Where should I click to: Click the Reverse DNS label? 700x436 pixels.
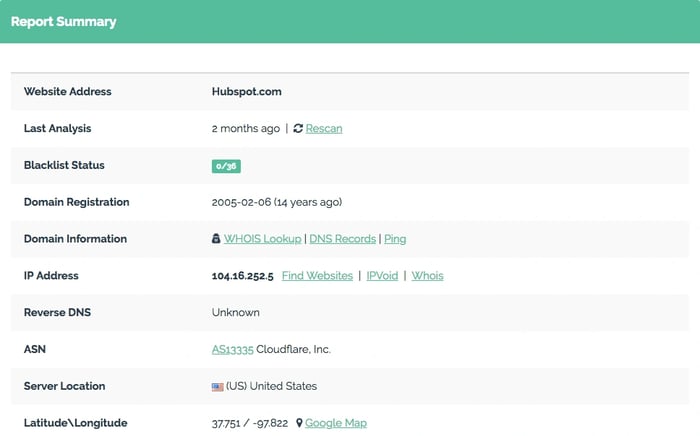click(57, 312)
